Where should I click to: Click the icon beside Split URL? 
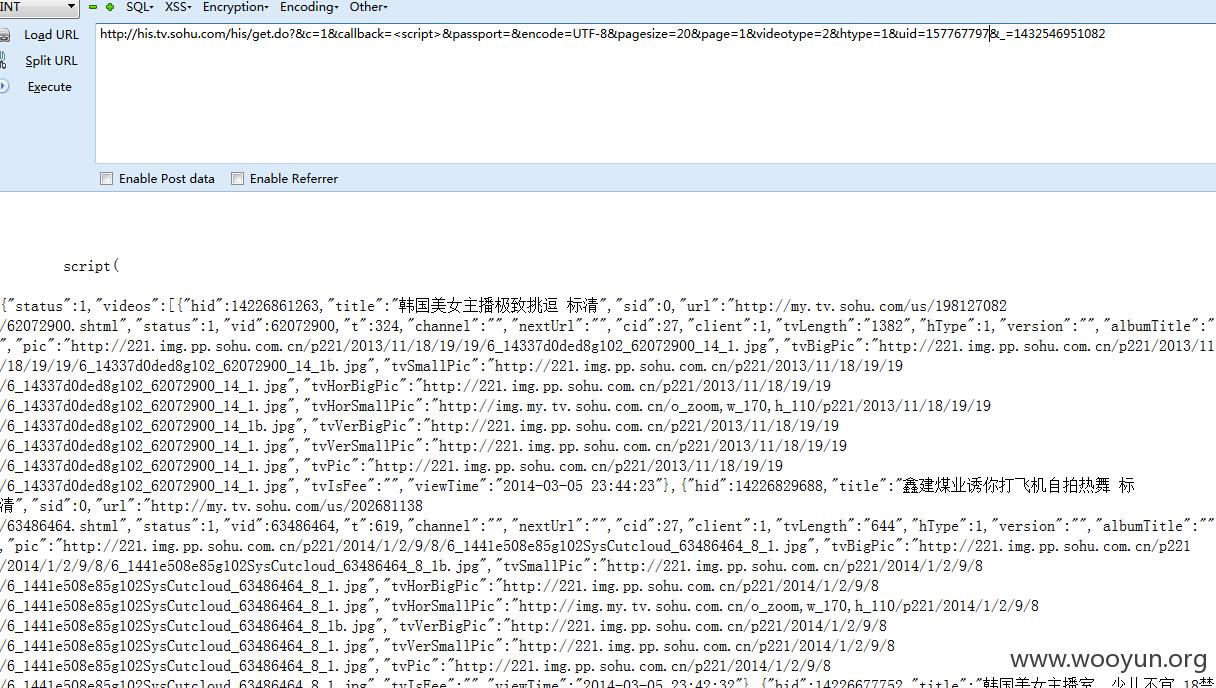(x=4, y=61)
